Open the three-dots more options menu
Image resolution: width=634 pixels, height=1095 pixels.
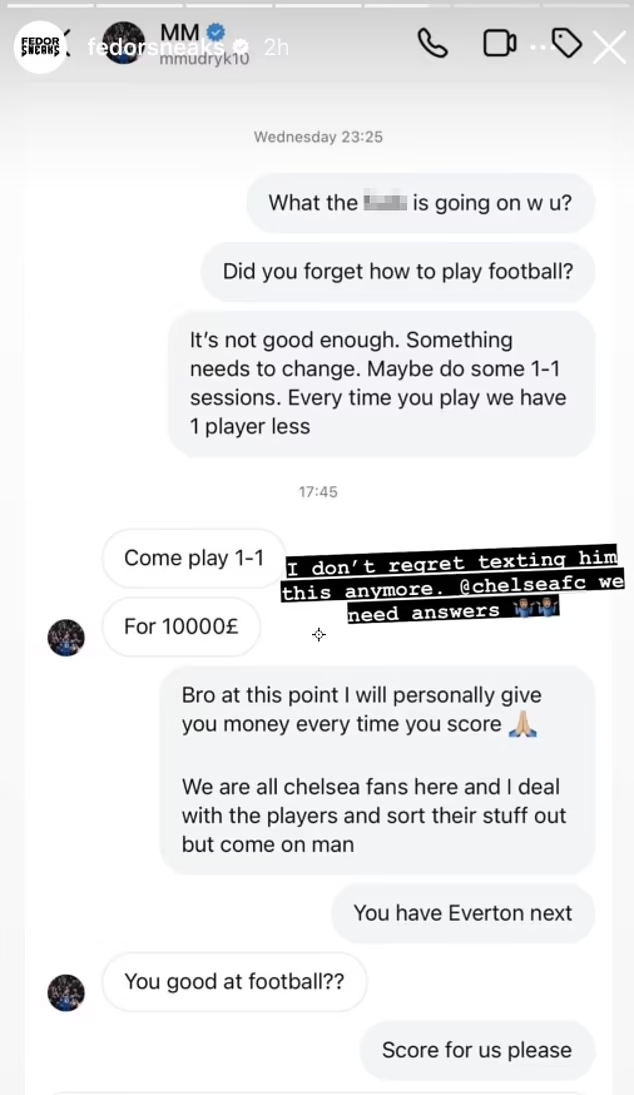(540, 46)
